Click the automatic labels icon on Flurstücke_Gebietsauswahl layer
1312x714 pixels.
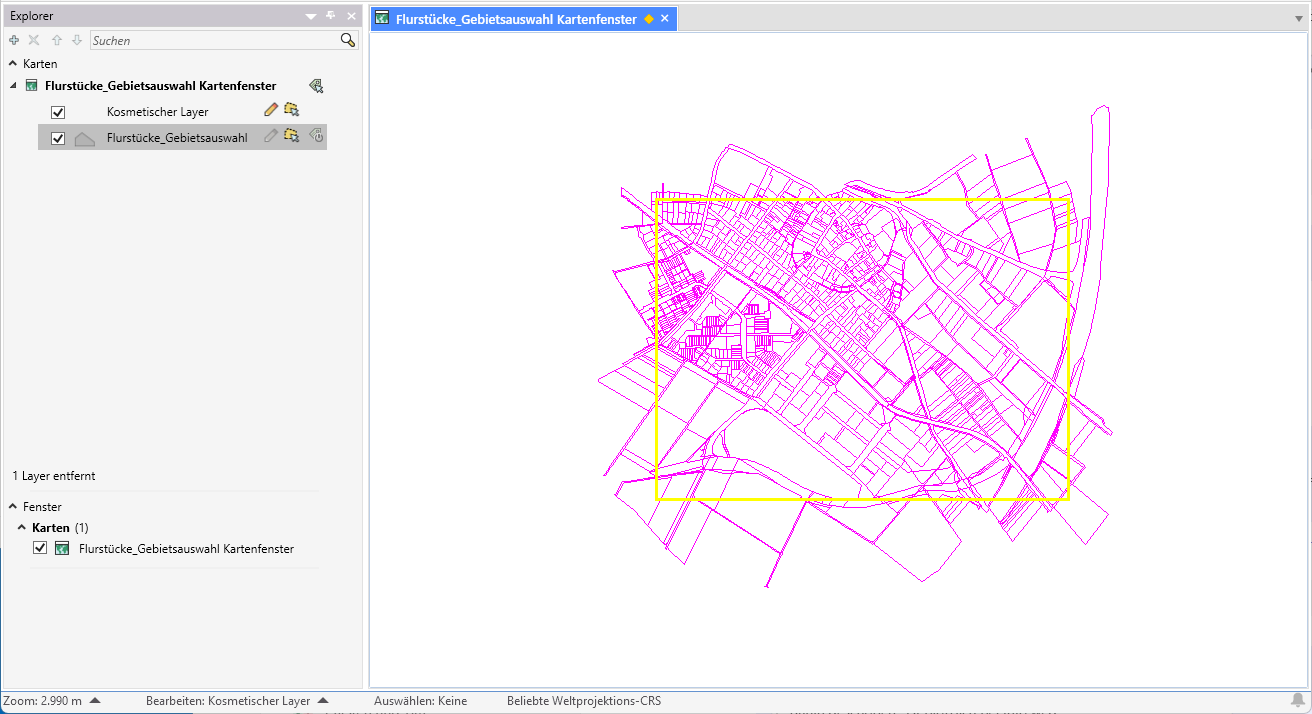[316, 136]
